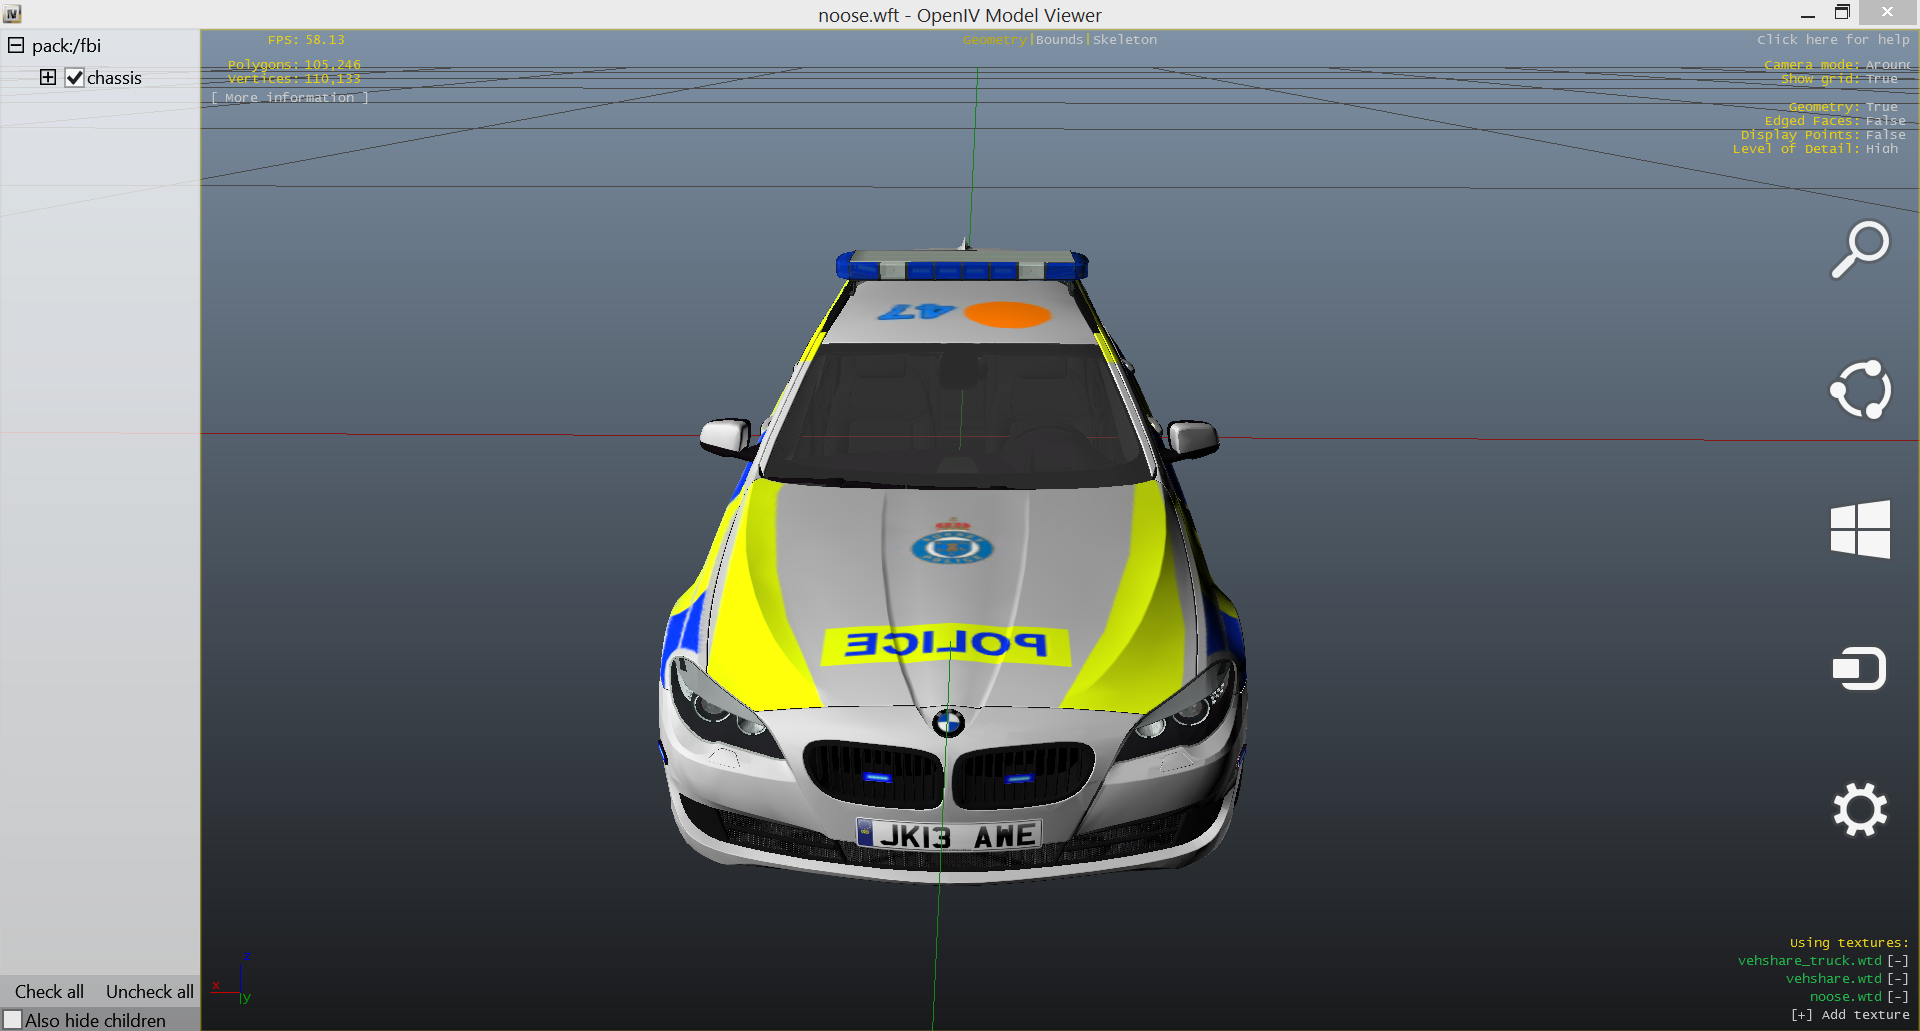Uncheck the chassis visibility checkbox

pos(74,78)
